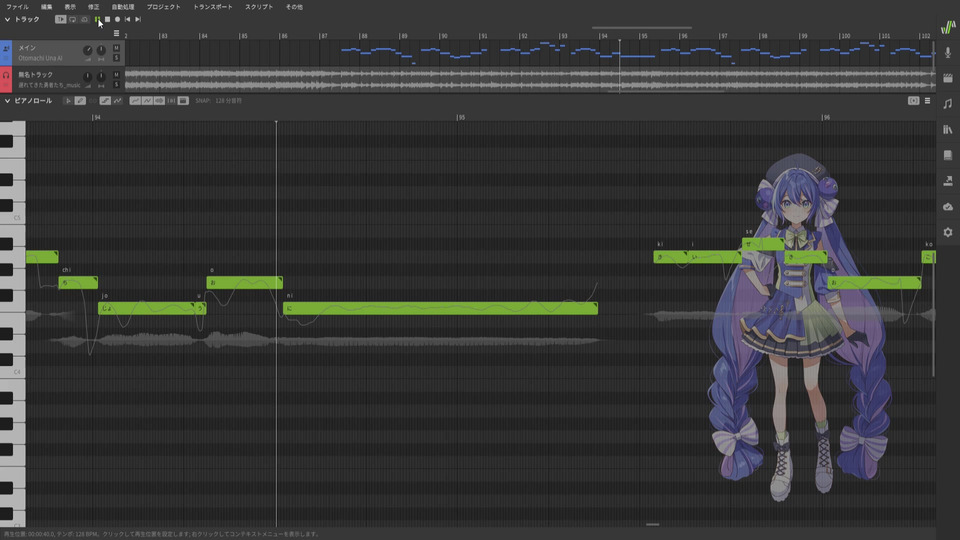Select the pointer tool in piano roll

coord(68,100)
